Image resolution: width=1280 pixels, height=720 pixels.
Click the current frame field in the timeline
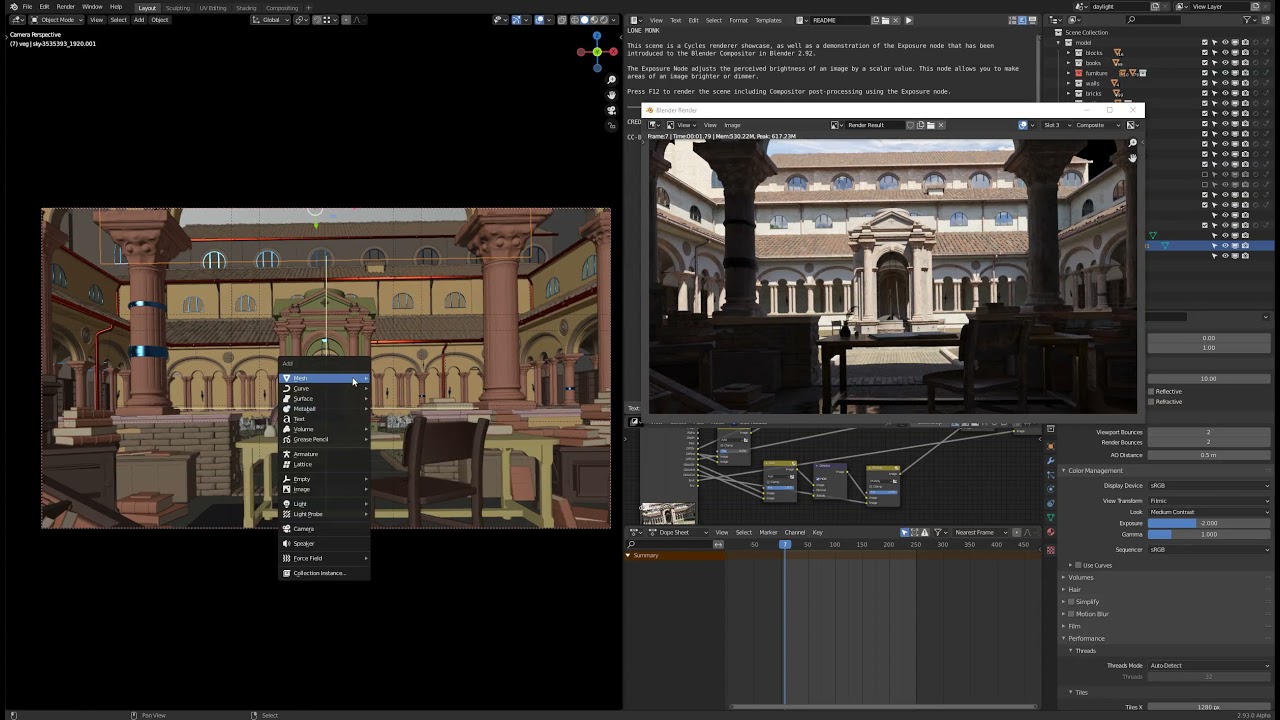[x=785, y=544]
